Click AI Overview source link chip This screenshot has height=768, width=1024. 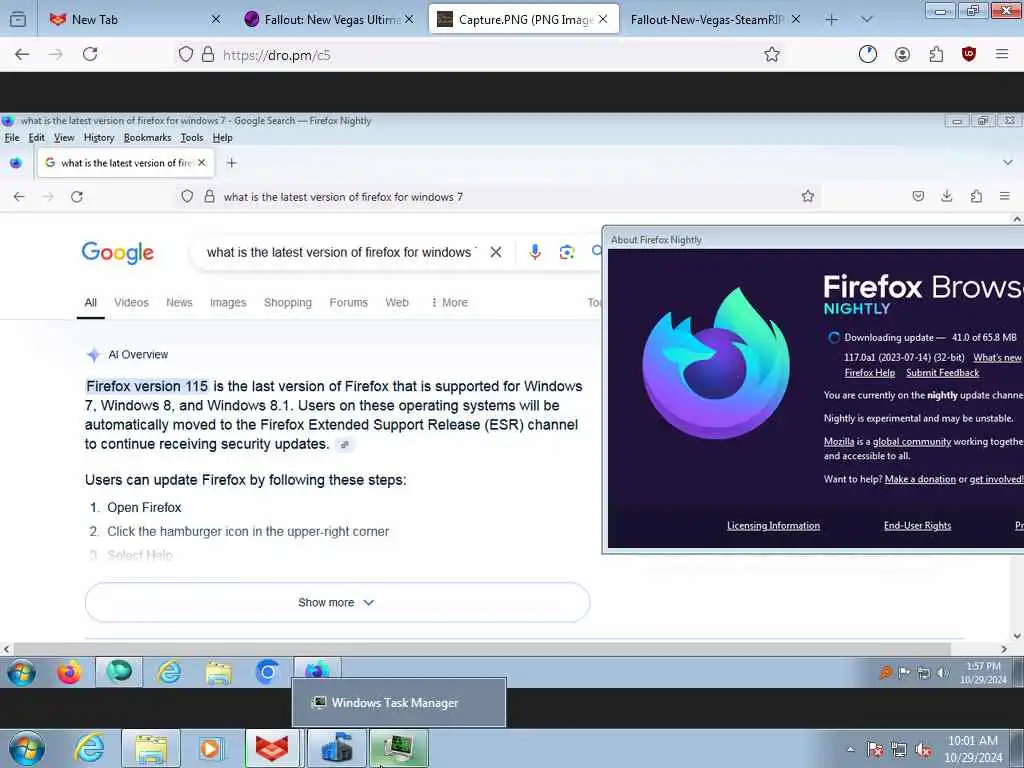click(345, 445)
